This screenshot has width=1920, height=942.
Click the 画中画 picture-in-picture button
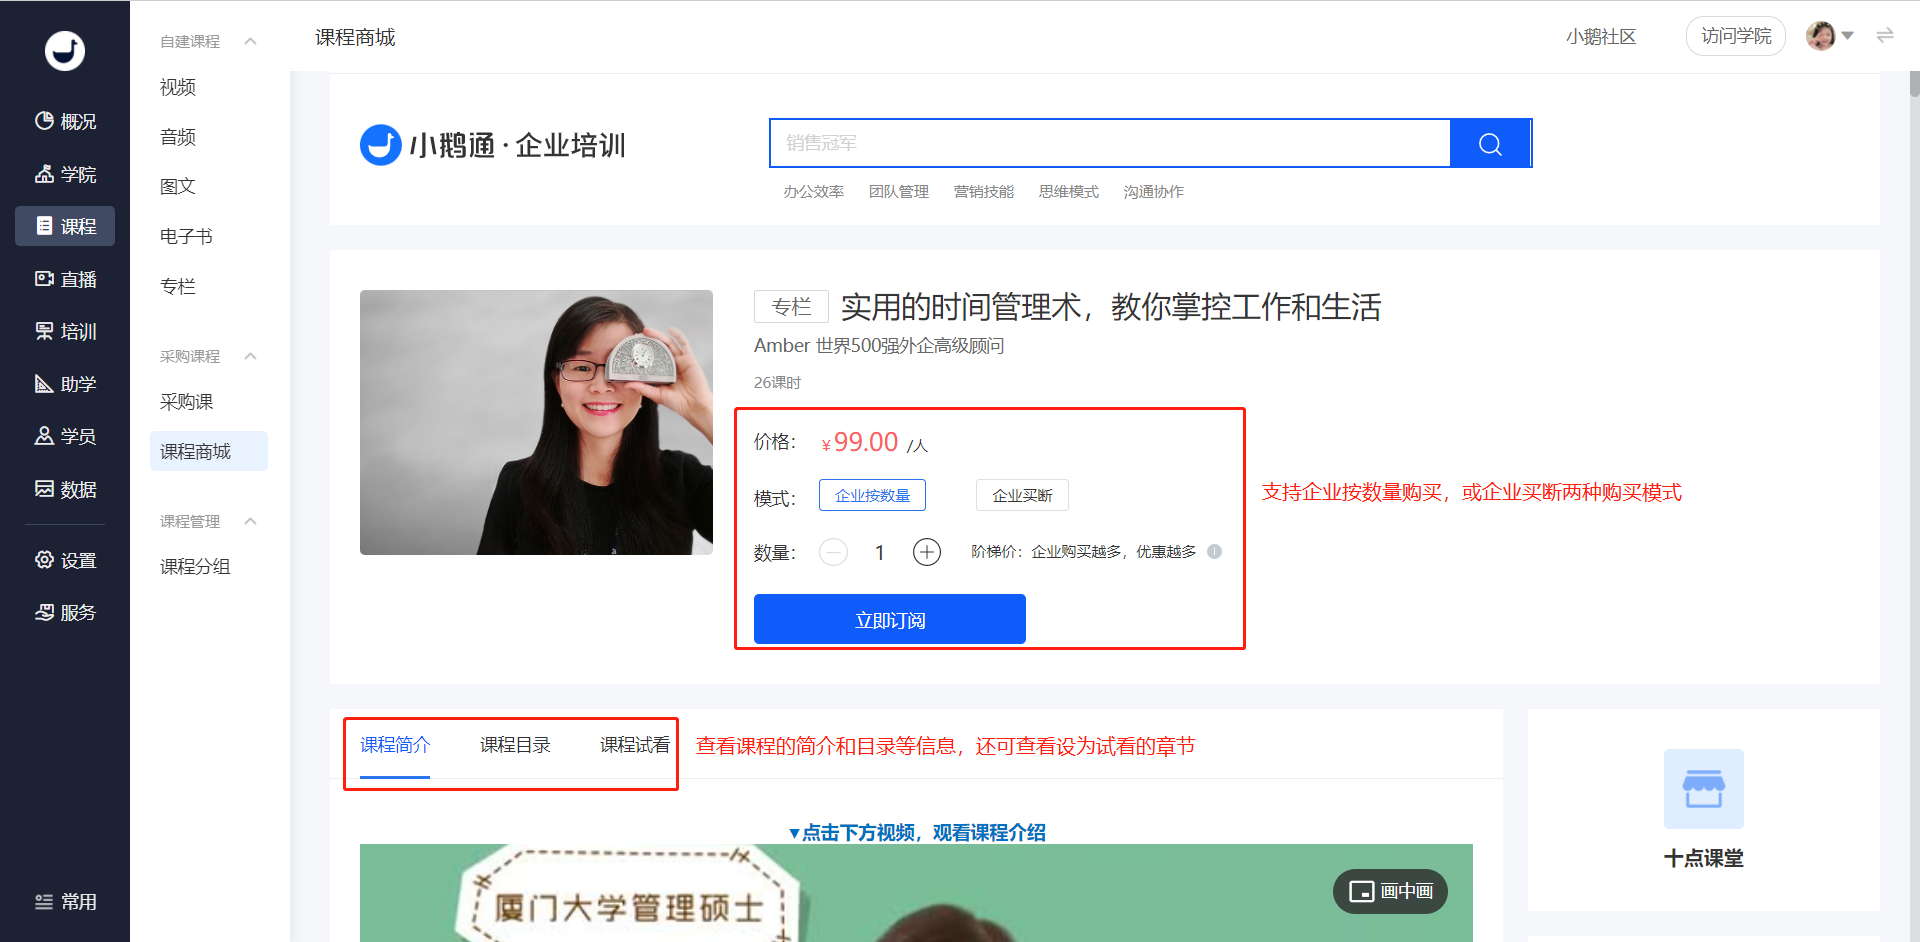pyautogui.click(x=1390, y=891)
